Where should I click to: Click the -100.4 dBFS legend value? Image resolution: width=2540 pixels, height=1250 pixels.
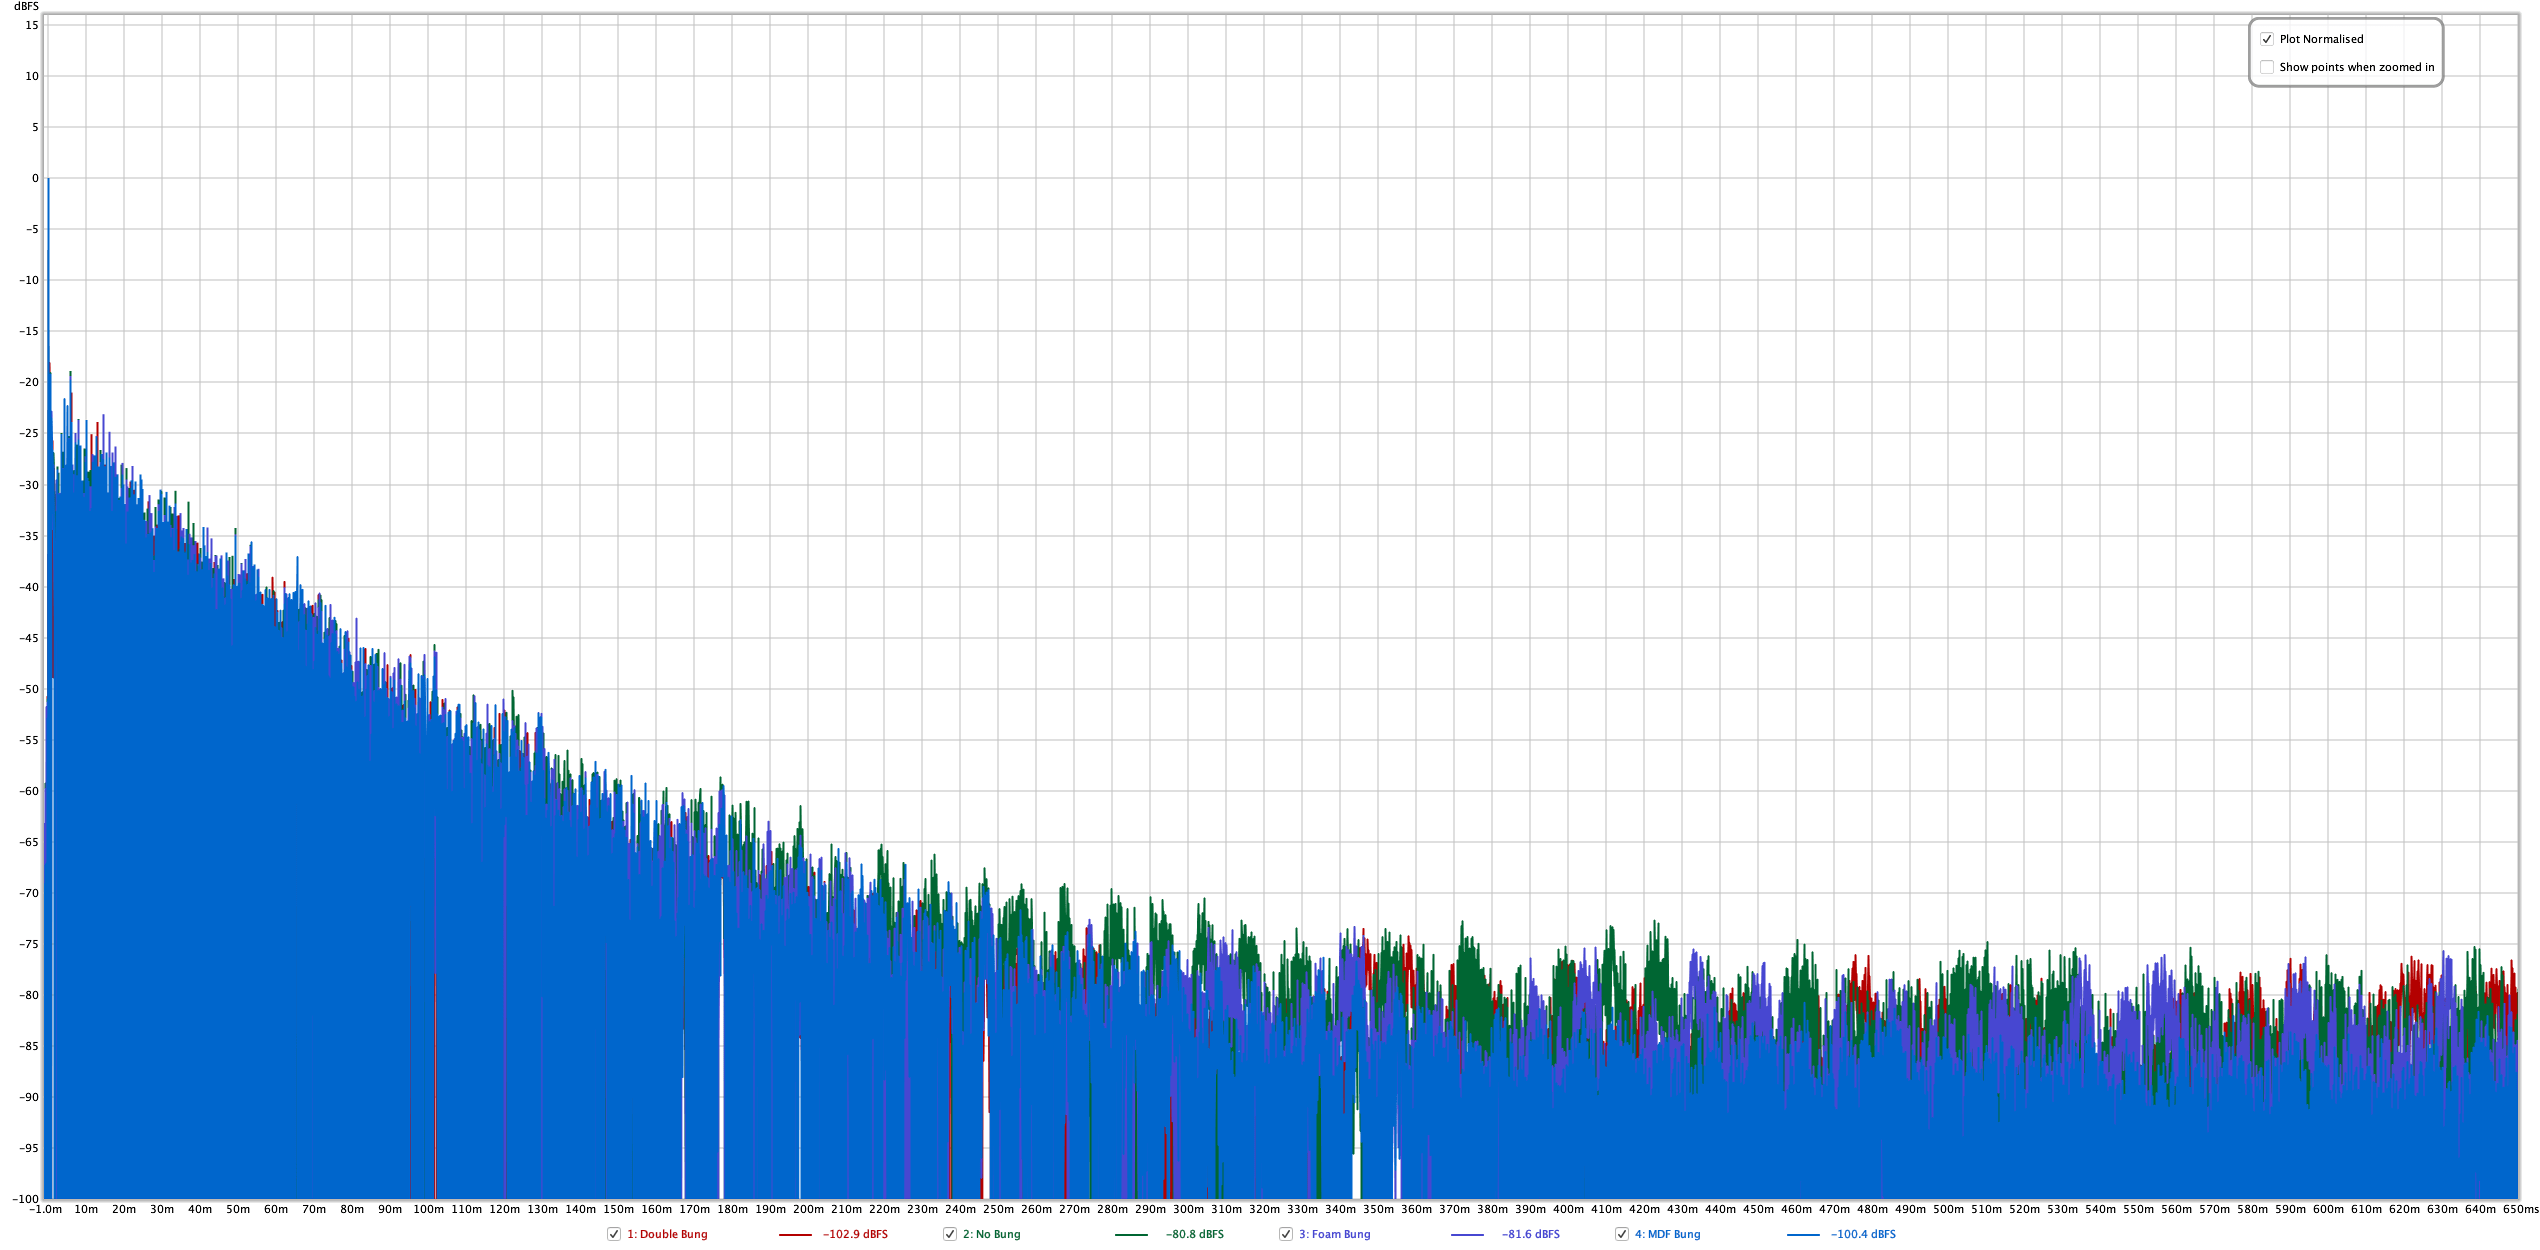(x=1863, y=1234)
